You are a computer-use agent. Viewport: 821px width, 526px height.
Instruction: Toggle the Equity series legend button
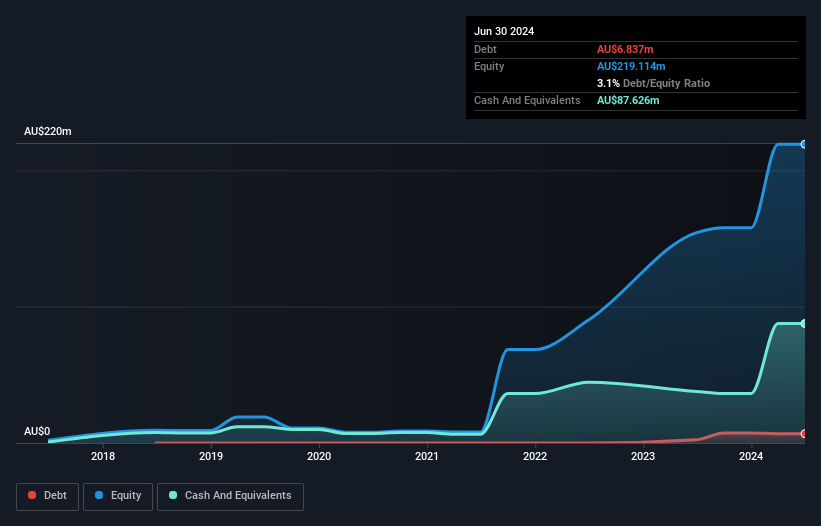(118, 496)
